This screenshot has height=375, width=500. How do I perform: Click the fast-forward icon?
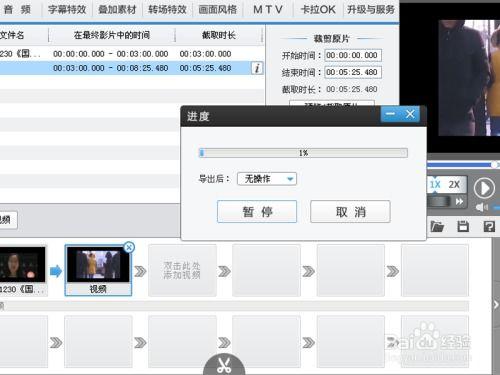(459, 201)
